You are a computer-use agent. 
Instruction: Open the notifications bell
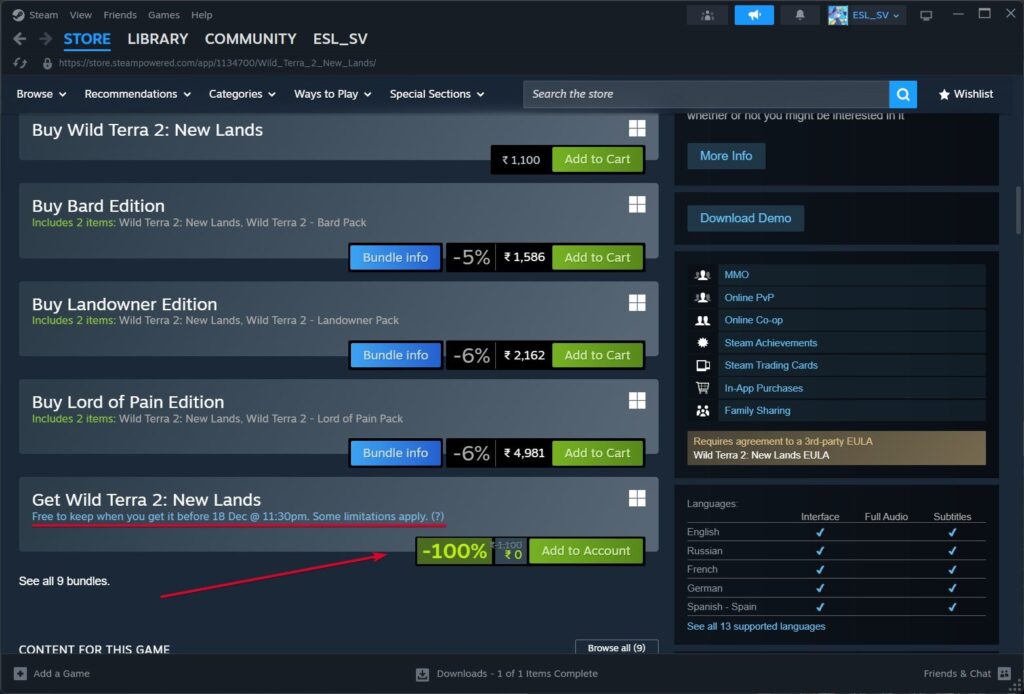(799, 15)
